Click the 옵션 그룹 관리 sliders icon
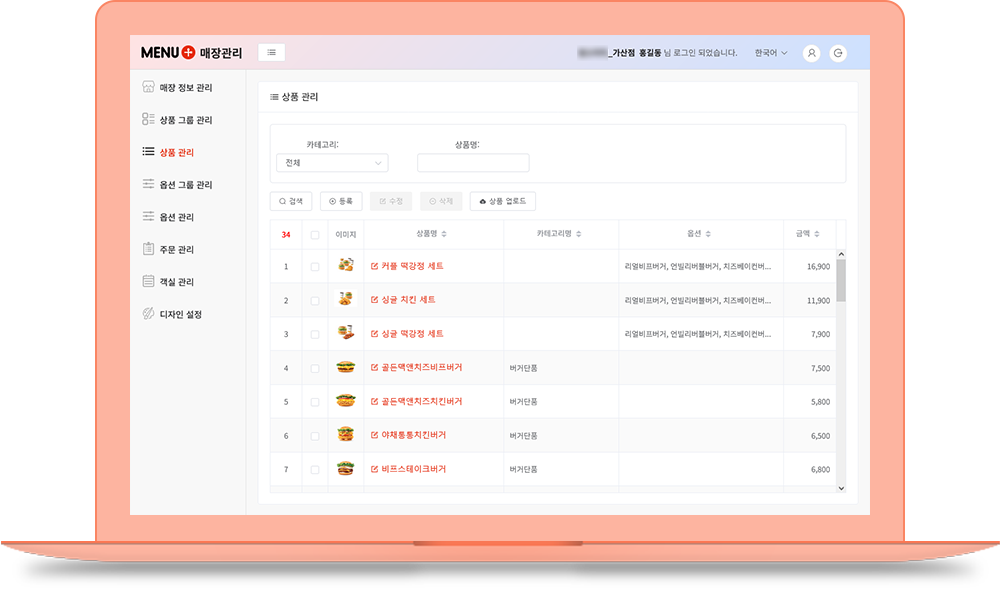Image resolution: width=1000 pixels, height=589 pixels. (x=148, y=185)
